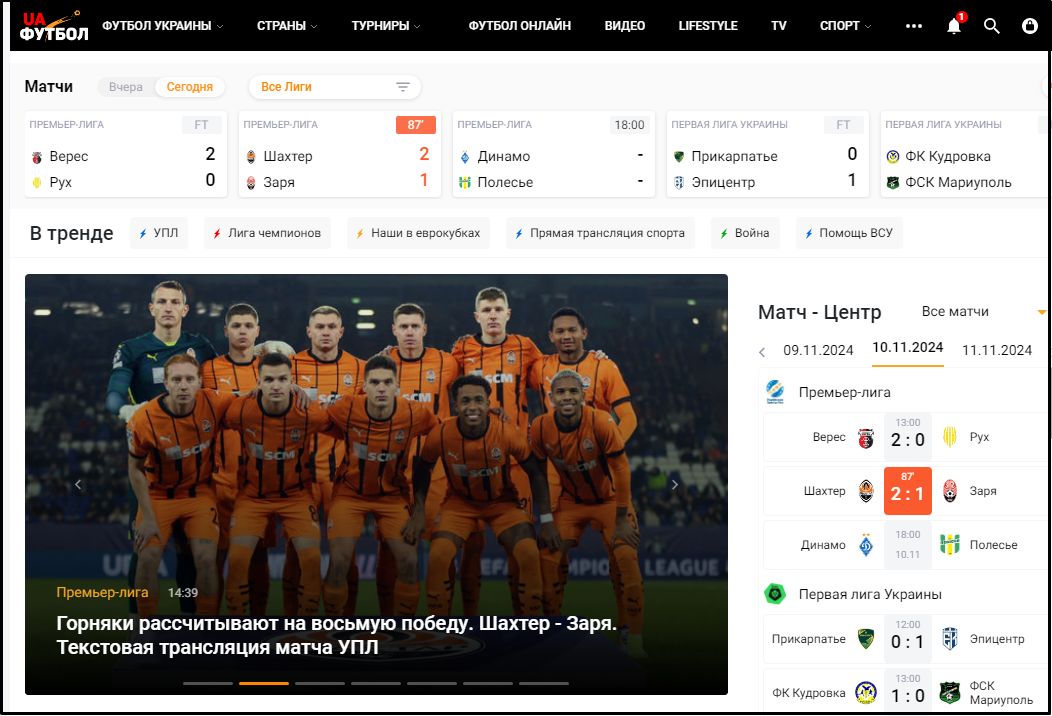Open the search magnifier icon
The width and height of the screenshot is (1052, 716).
[x=992, y=26]
